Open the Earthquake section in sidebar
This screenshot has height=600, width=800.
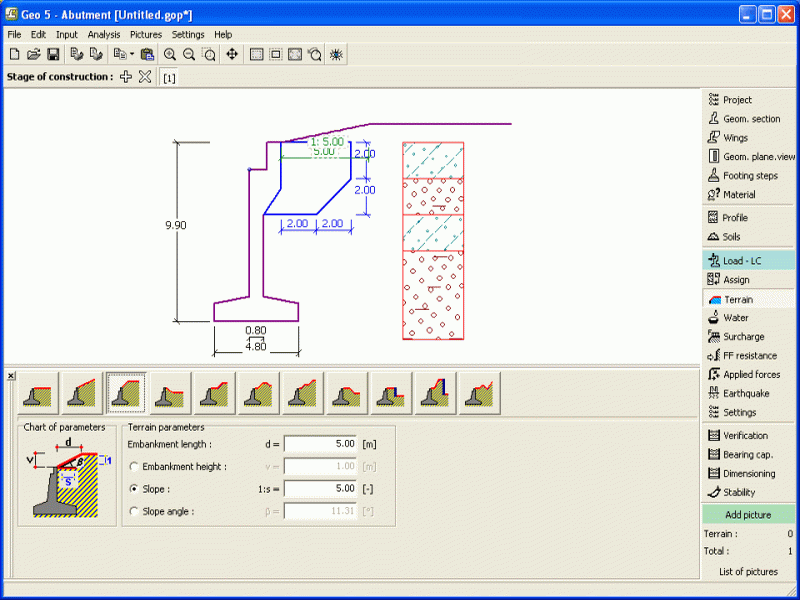pos(748,393)
